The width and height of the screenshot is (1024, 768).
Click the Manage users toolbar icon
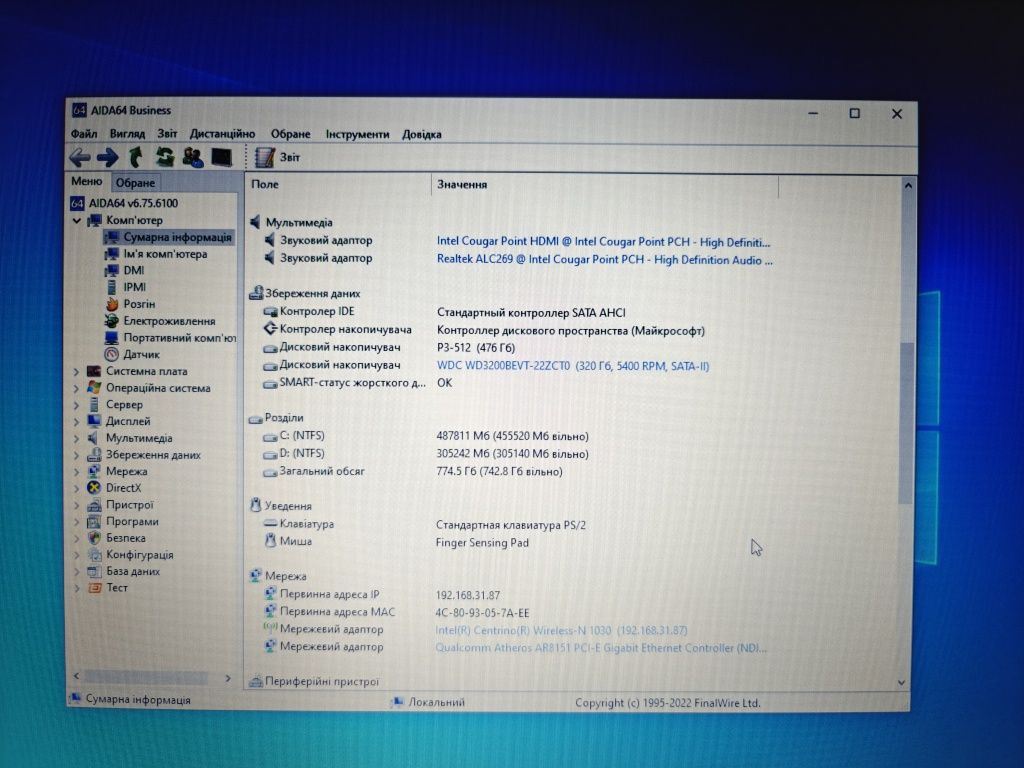tap(193, 157)
